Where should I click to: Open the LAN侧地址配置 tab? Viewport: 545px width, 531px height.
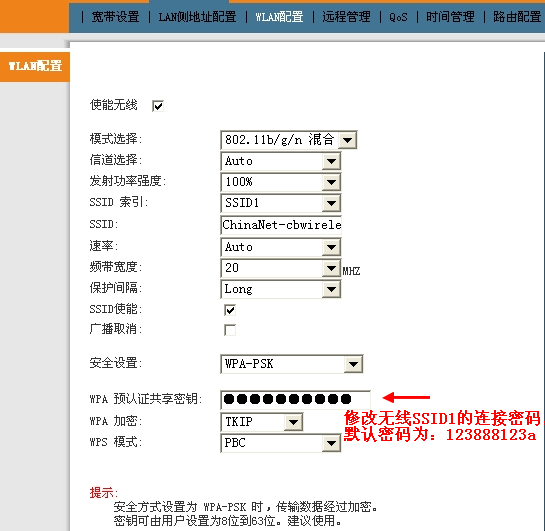coord(197,16)
